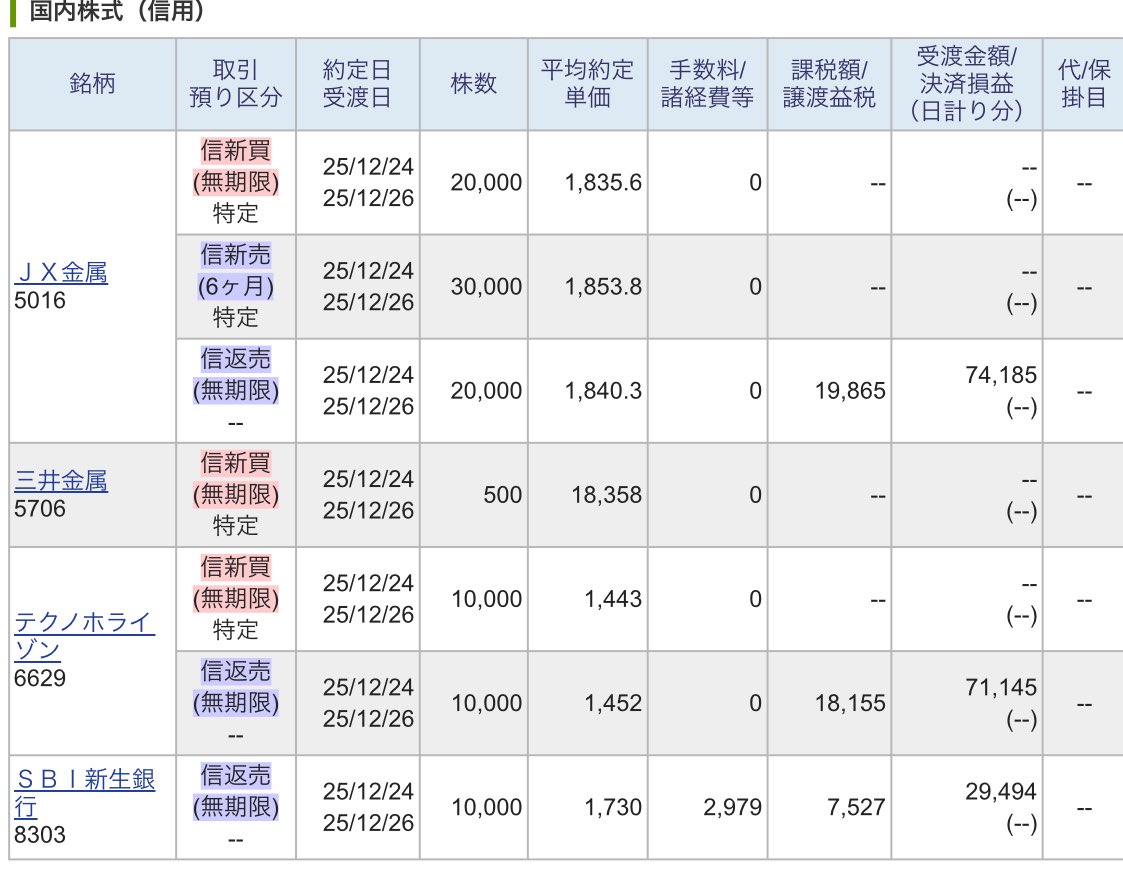Select the 500 share quantity
Screen dimensions: 1123x869
point(503,495)
